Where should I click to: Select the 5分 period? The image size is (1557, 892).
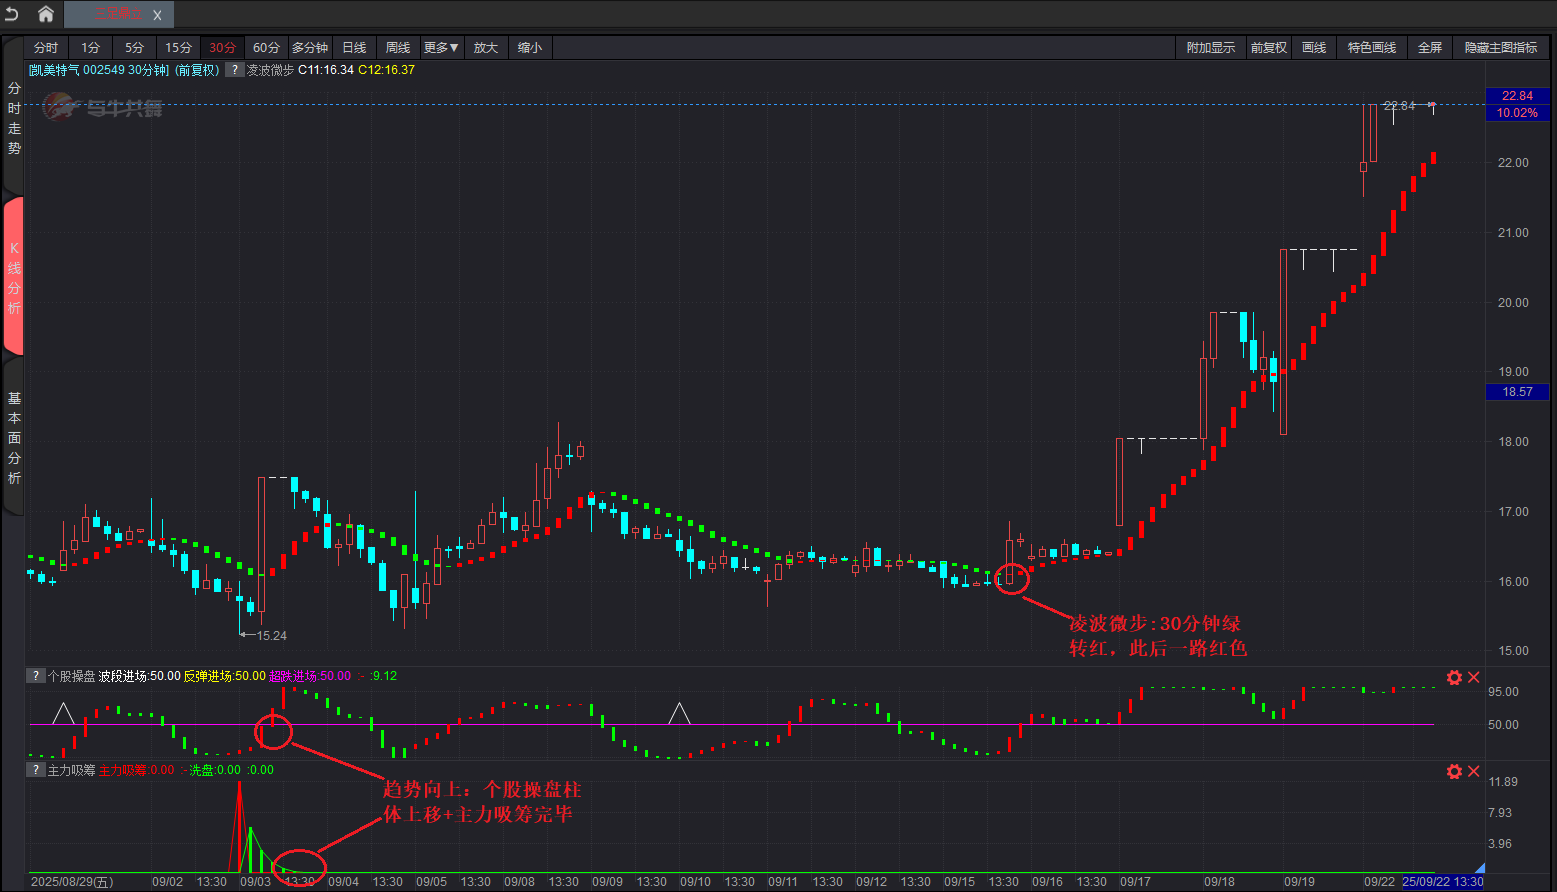click(x=135, y=48)
